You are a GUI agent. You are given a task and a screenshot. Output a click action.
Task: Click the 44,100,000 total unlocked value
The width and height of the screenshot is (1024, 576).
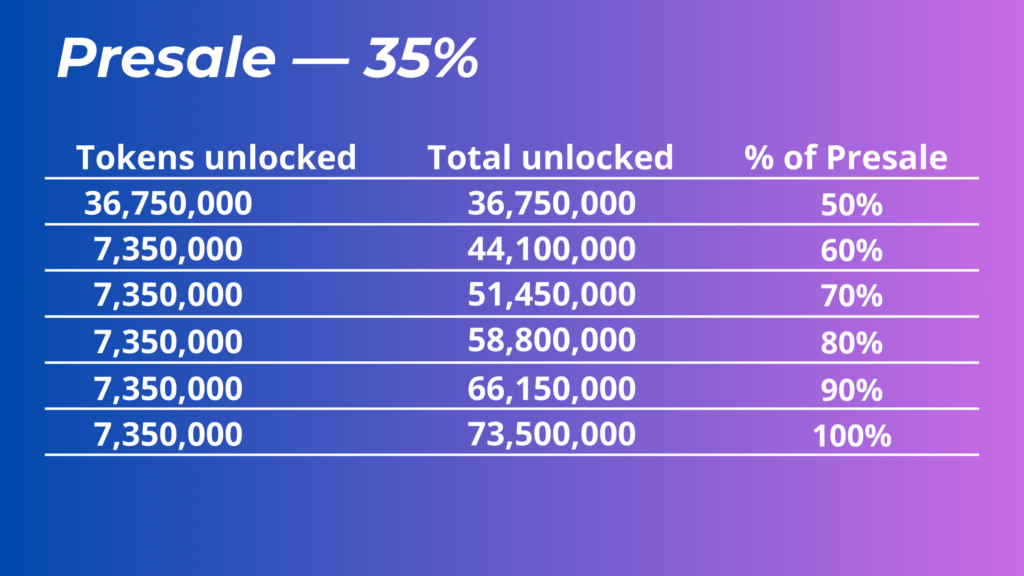[551, 249]
